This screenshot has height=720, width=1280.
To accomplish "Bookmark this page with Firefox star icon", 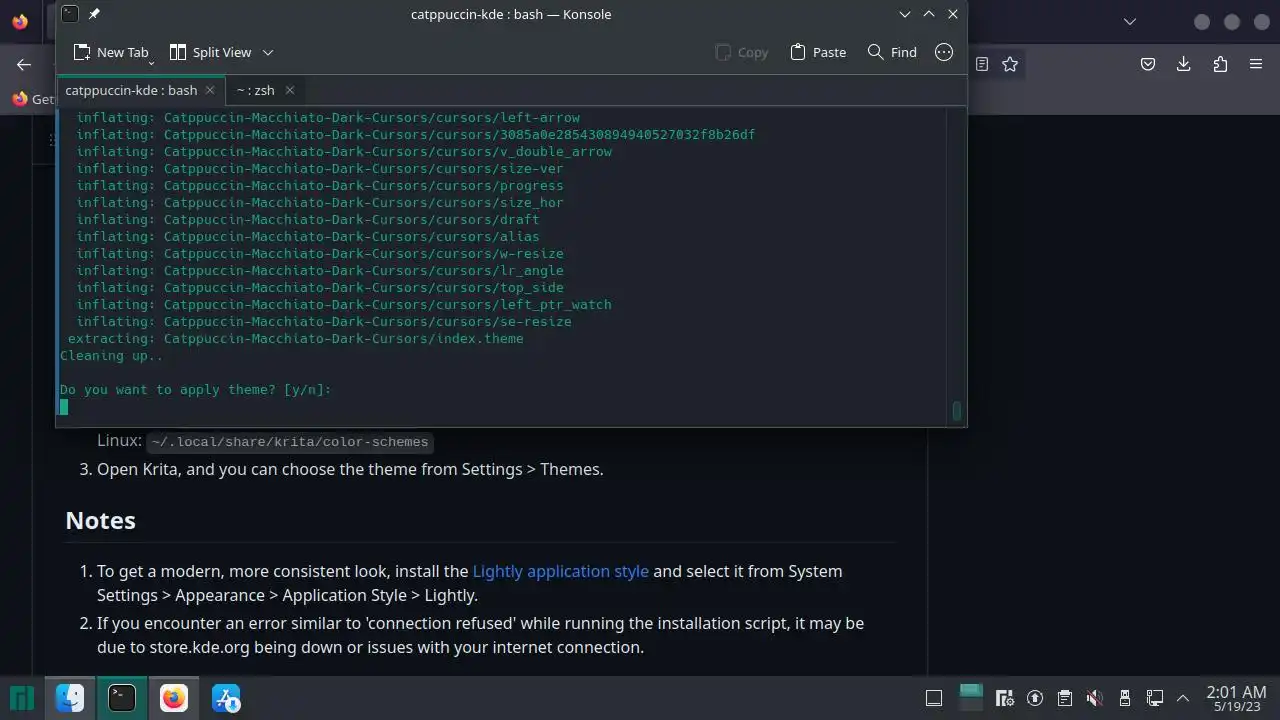I will coord(1010,64).
